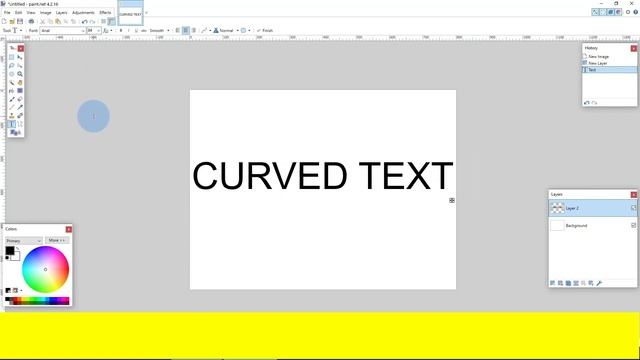Select the Zoom magnifier tool

click(20, 74)
